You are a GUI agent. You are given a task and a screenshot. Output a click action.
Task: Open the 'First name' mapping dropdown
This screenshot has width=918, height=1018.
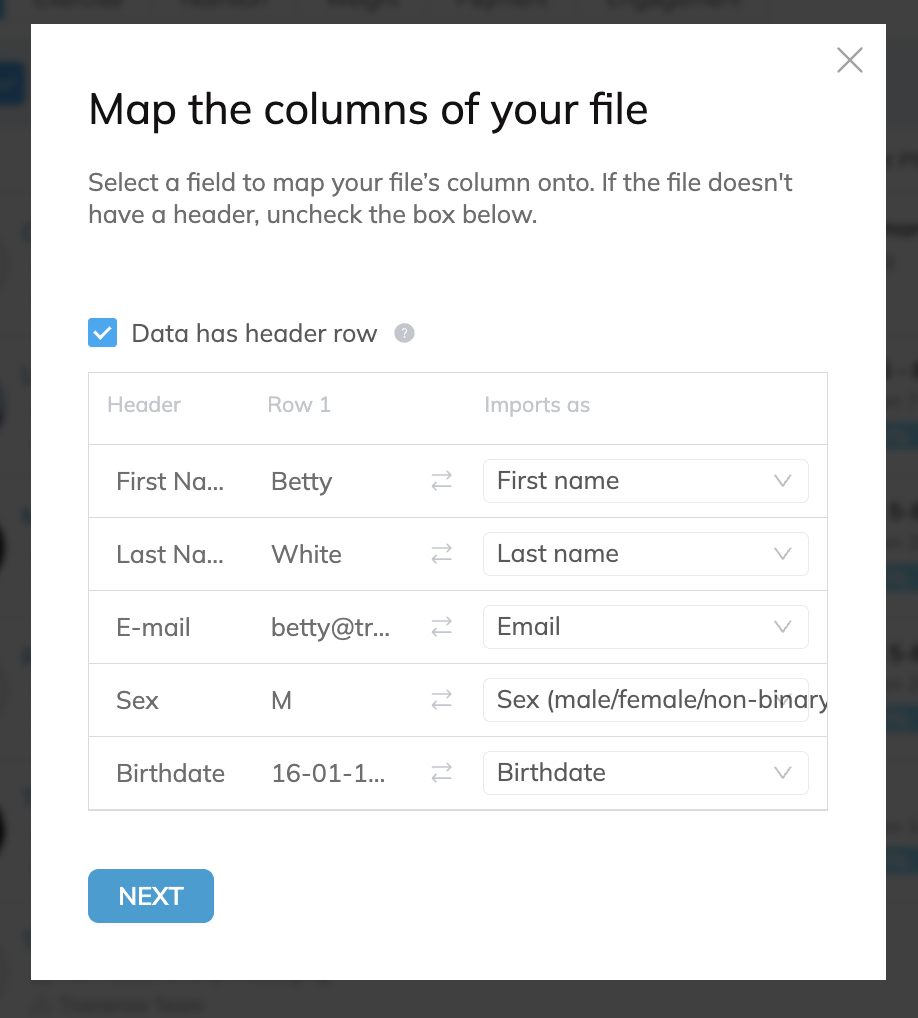[645, 481]
